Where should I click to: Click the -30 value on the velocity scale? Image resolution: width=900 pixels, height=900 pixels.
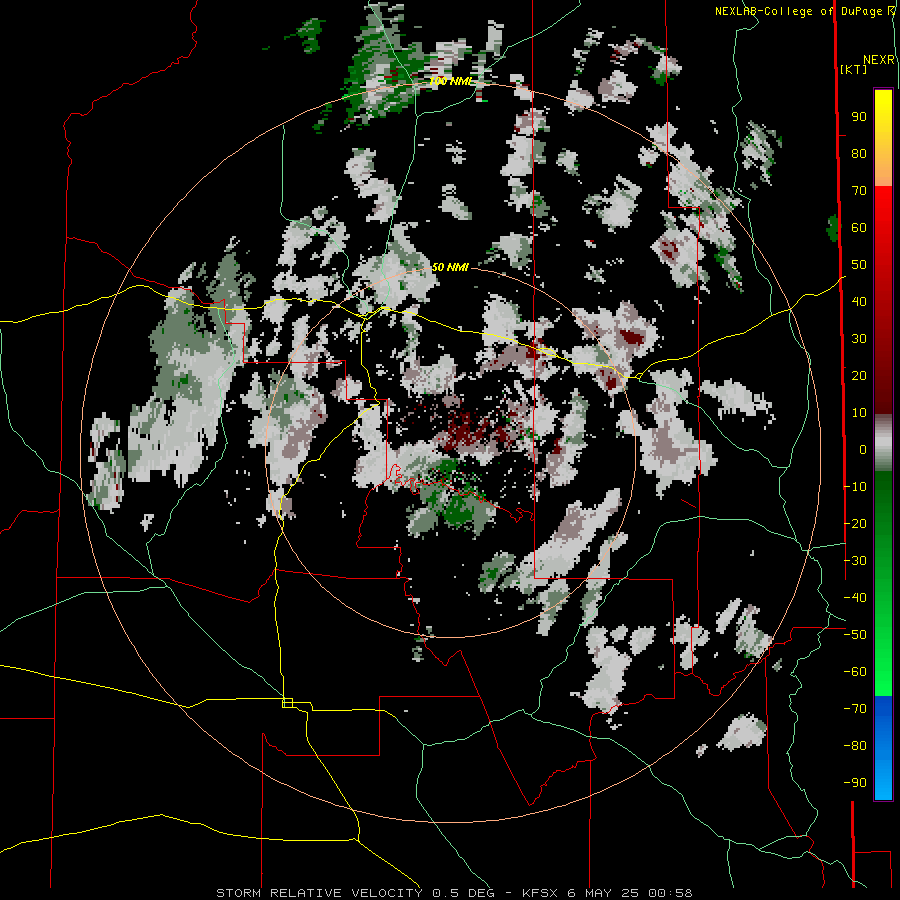coord(855,561)
